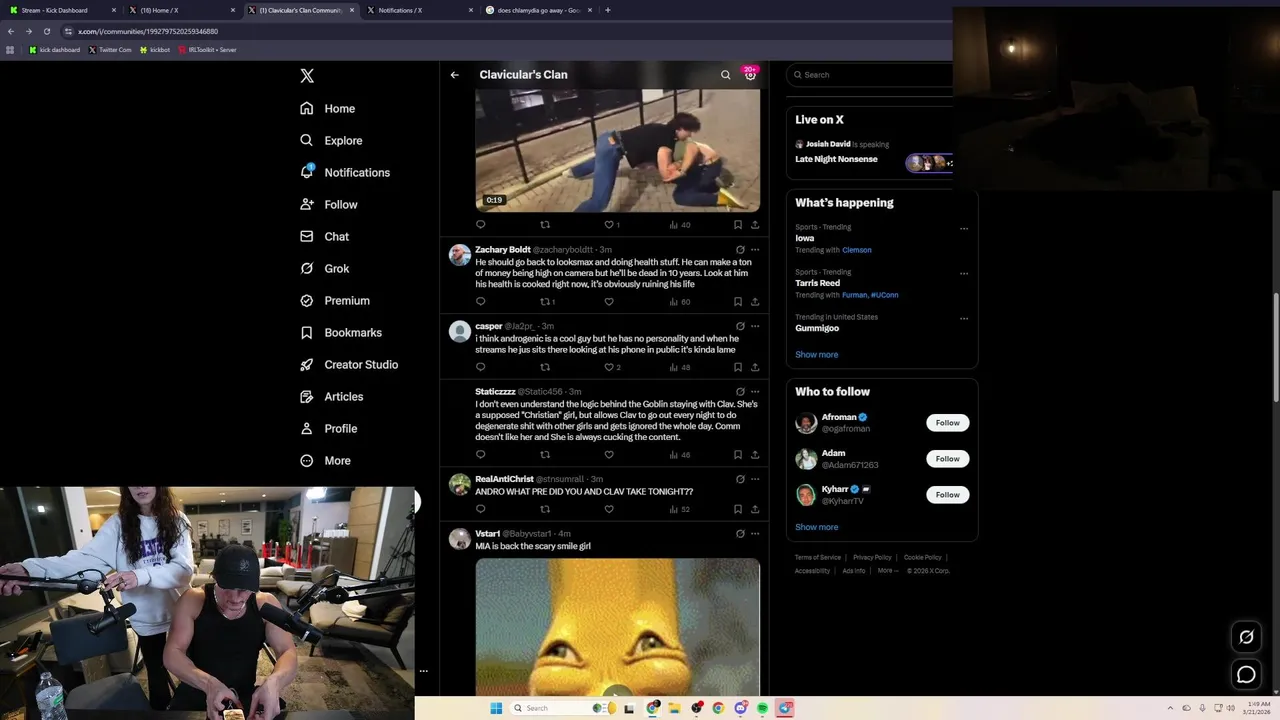Bookmark Zachary Boldt's post
This screenshot has height=720, width=1280.
[738, 301]
